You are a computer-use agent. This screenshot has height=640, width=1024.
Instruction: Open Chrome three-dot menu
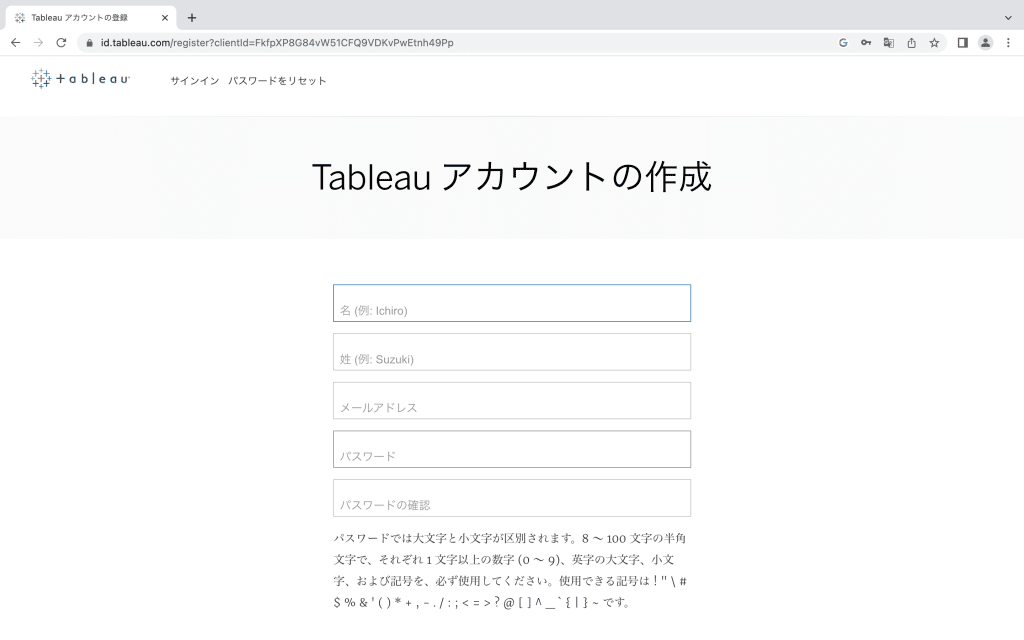1008,42
